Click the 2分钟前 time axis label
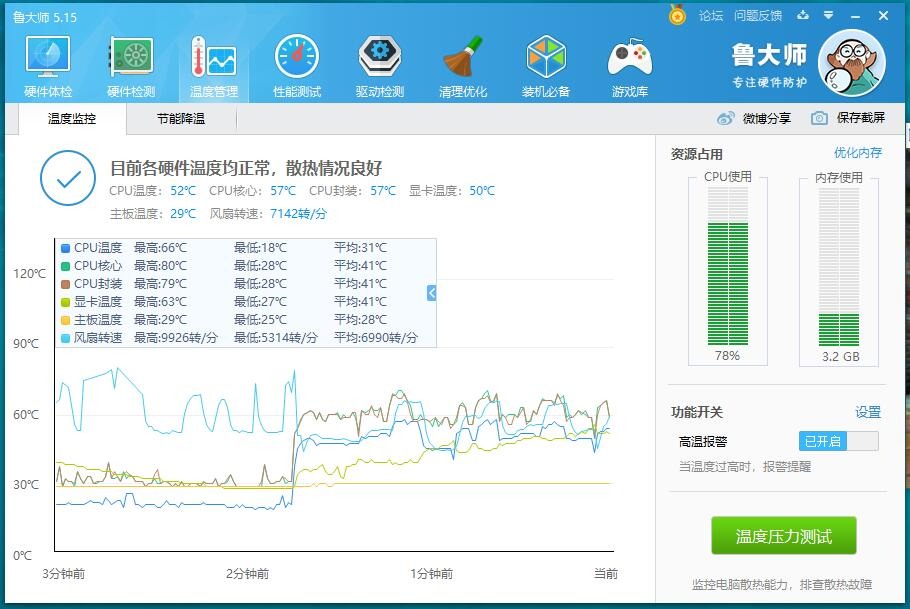Image resolution: width=910 pixels, height=609 pixels. [247, 574]
